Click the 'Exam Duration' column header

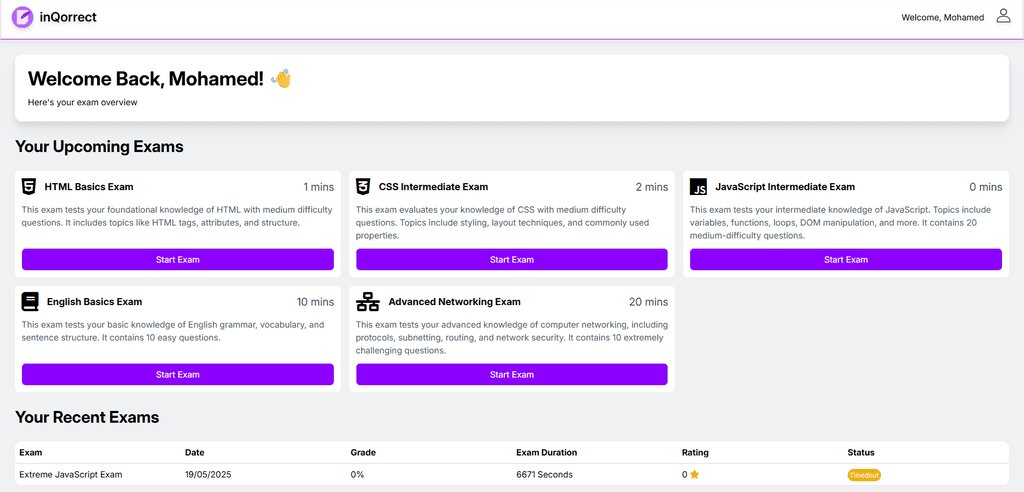[547, 452]
